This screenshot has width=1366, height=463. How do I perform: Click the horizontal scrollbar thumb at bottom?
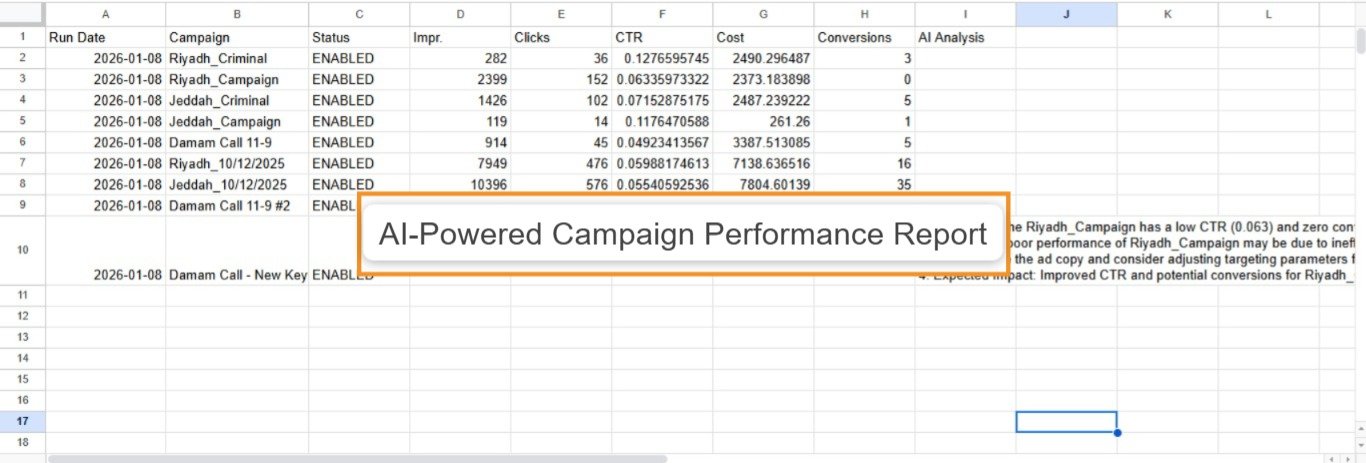point(356,458)
